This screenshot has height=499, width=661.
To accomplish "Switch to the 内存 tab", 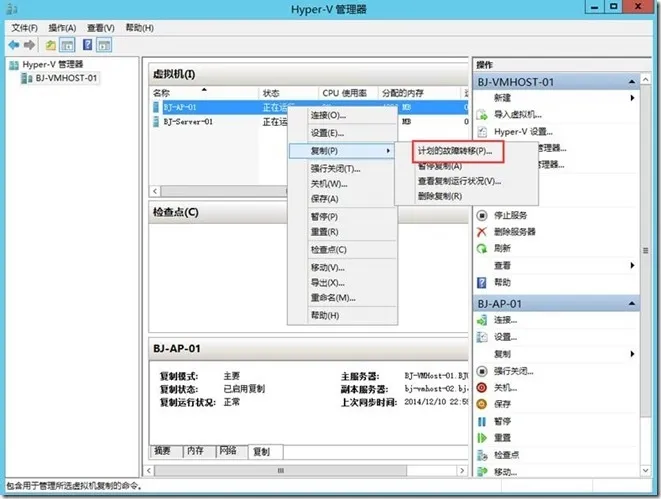I will click(x=198, y=451).
